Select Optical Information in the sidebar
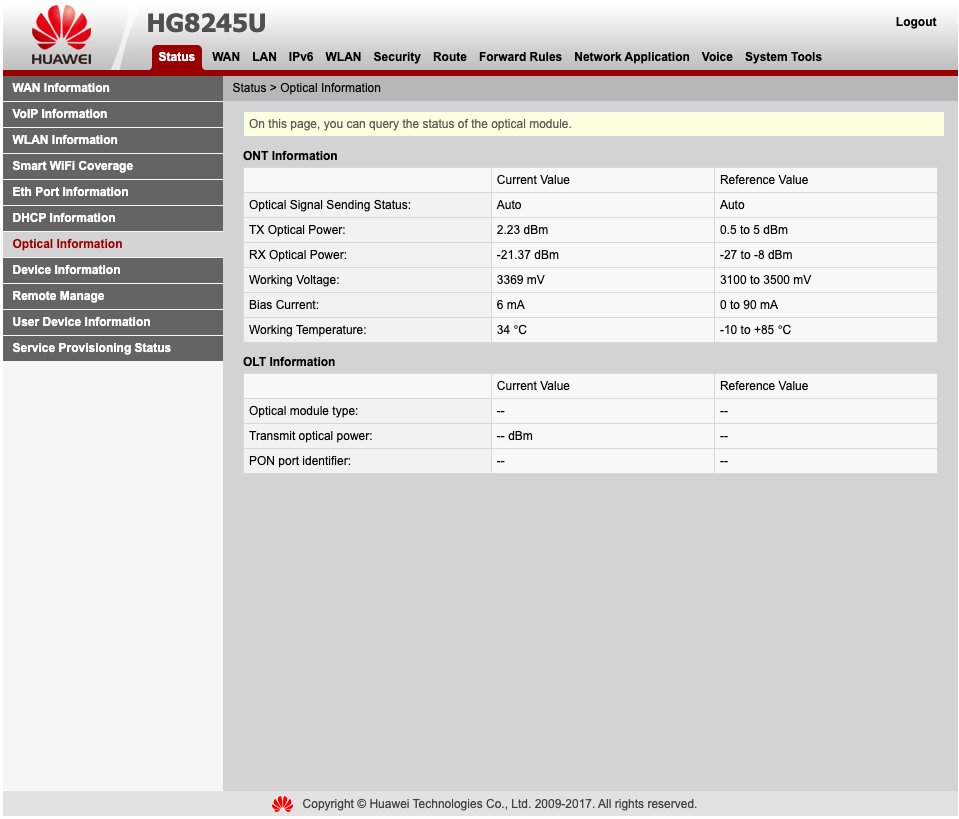This screenshot has width=959, height=819. 113,244
